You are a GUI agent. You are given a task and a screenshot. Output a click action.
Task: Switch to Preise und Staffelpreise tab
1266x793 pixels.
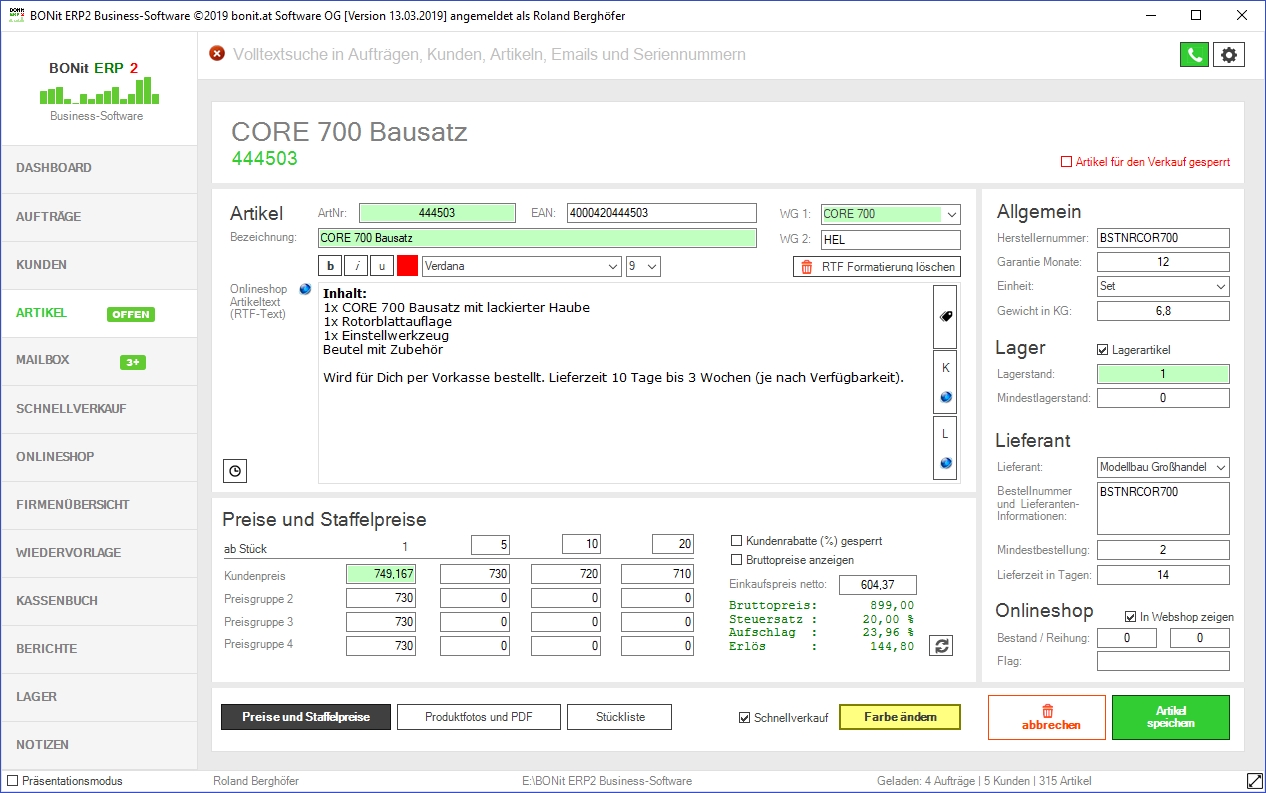[x=306, y=717]
